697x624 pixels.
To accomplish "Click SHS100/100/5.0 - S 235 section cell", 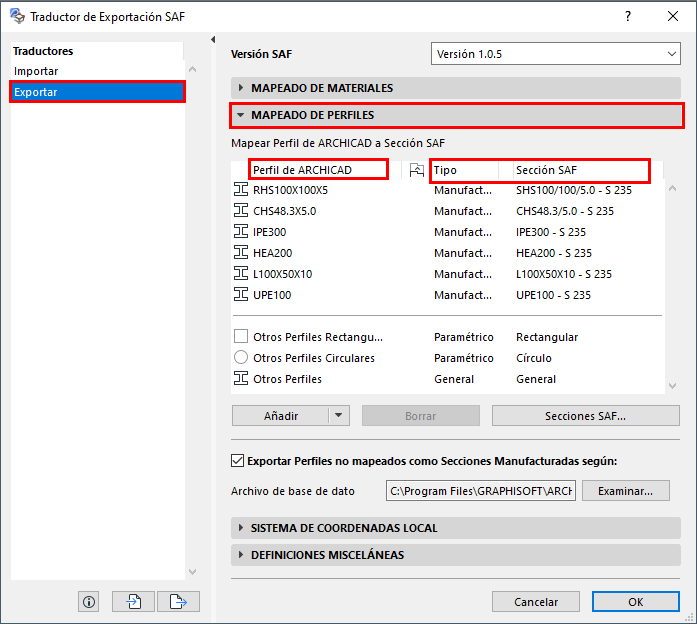I will coord(574,190).
